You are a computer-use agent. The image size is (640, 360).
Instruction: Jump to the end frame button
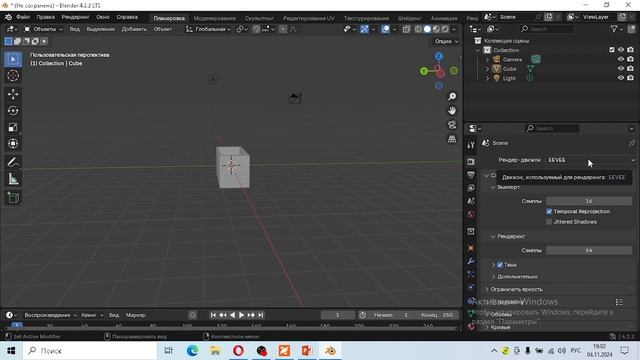tap(260, 315)
